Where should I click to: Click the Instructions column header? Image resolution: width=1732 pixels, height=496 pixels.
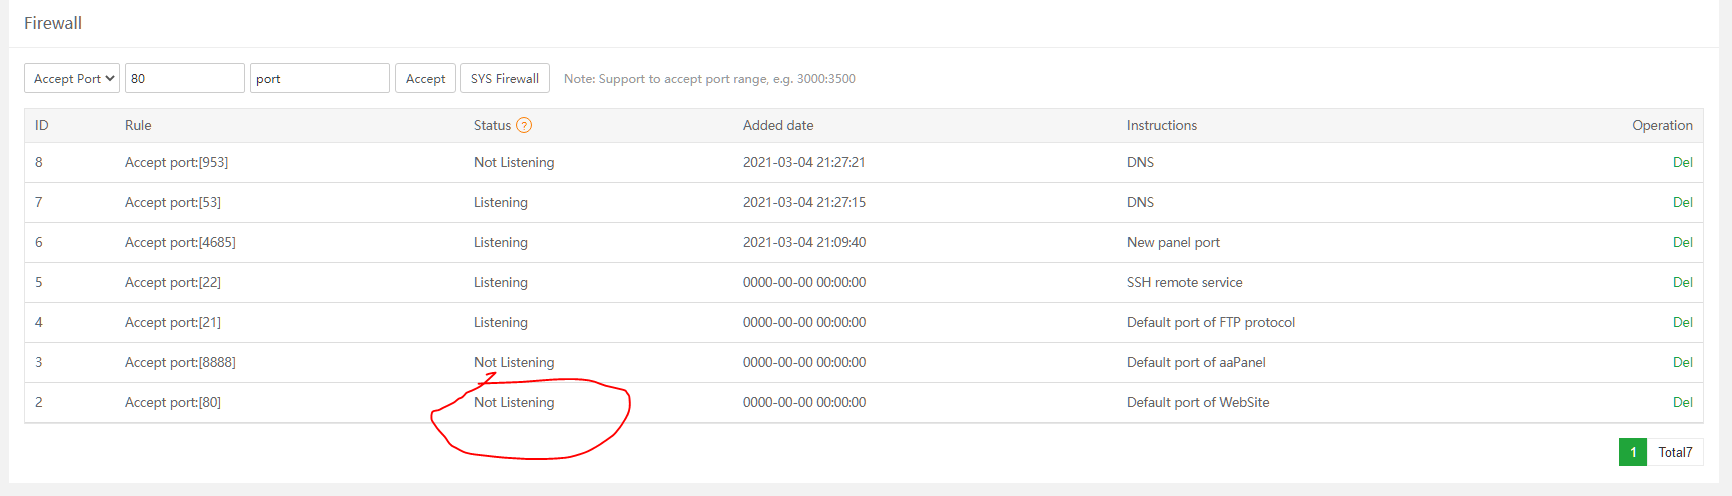[x=1161, y=125]
